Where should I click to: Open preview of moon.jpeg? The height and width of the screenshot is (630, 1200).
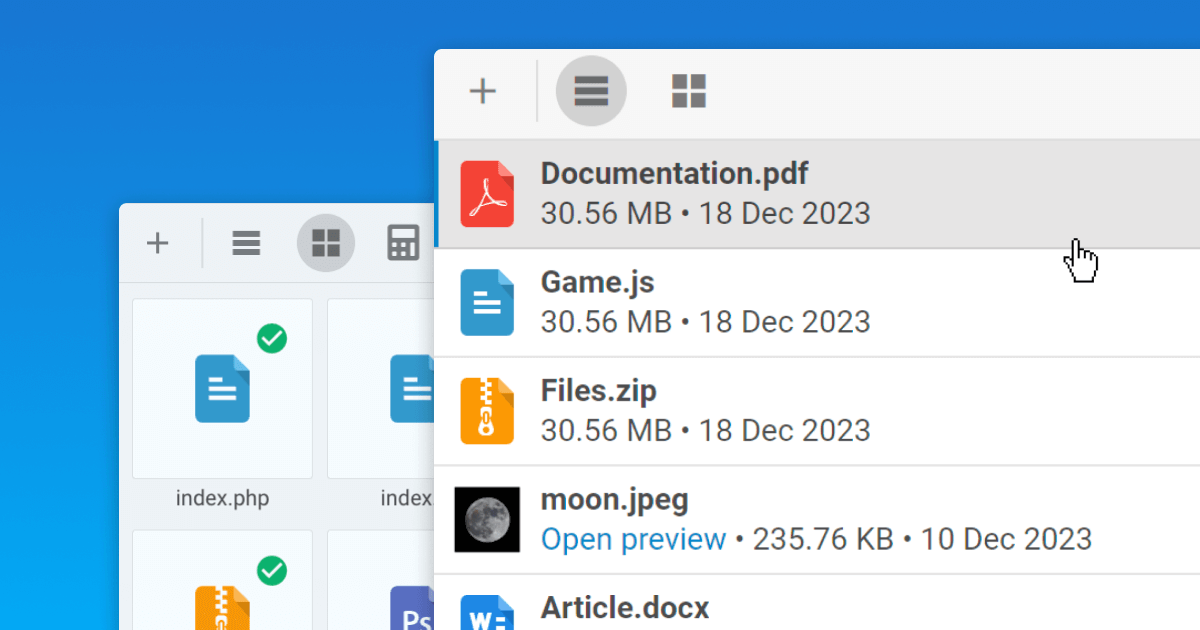coord(633,539)
